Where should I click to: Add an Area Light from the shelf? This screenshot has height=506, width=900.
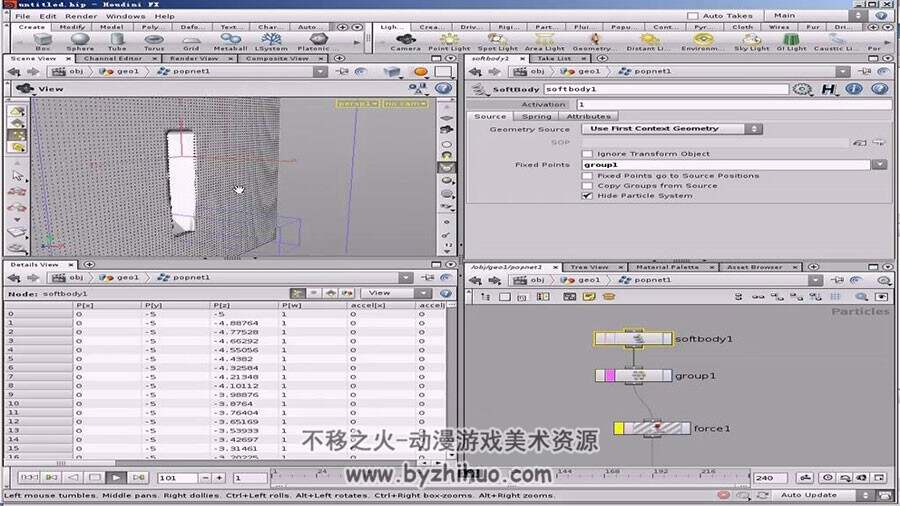coord(544,41)
